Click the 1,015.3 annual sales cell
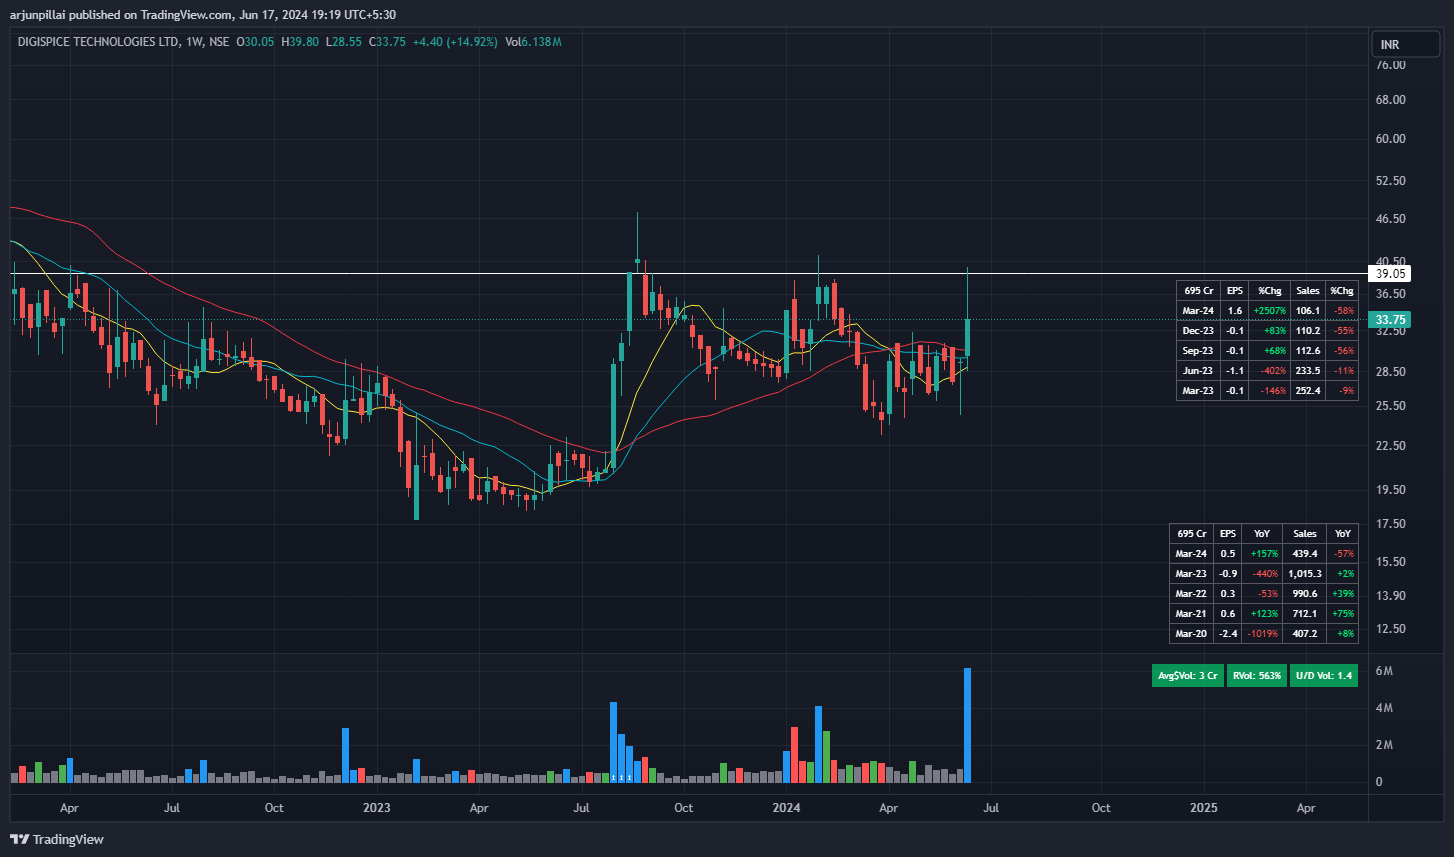 click(1305, 574)
